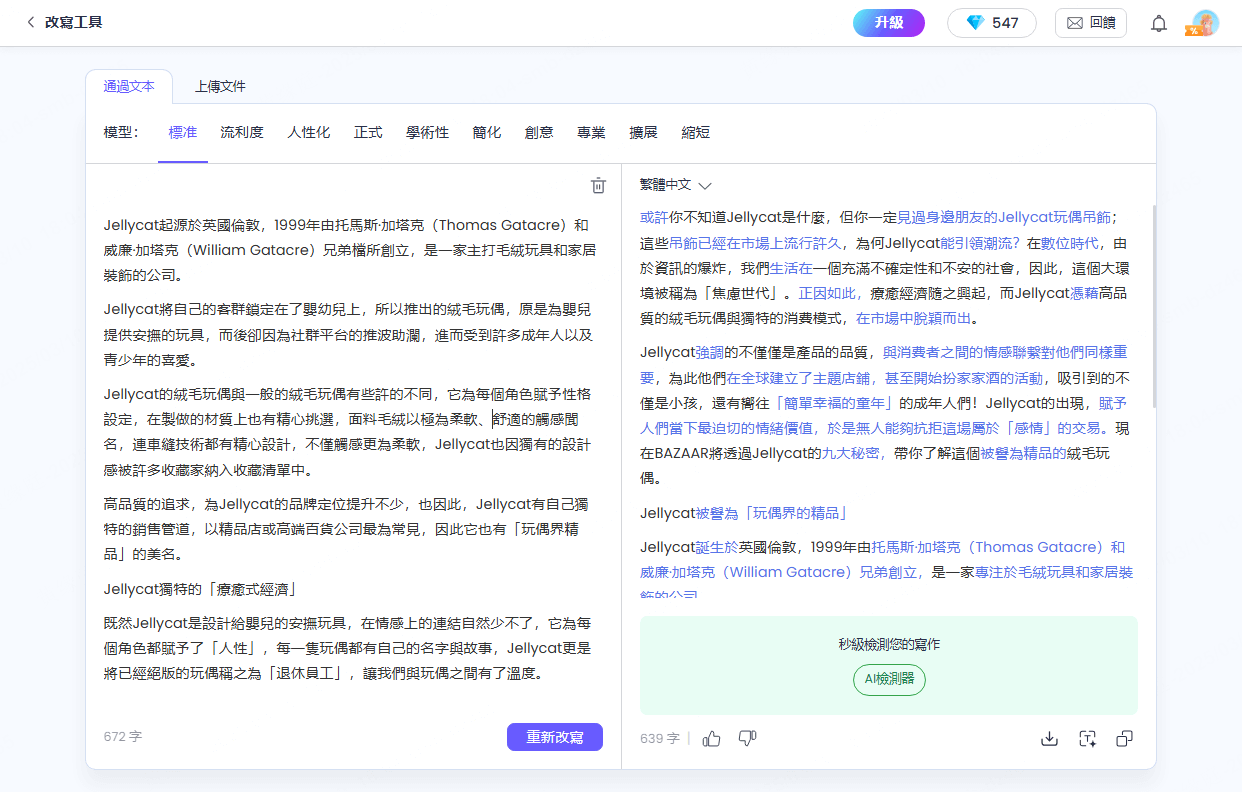The image size is (1242, 792).
Task: Click the 改寫工具 page title
Action: (74, 22)
